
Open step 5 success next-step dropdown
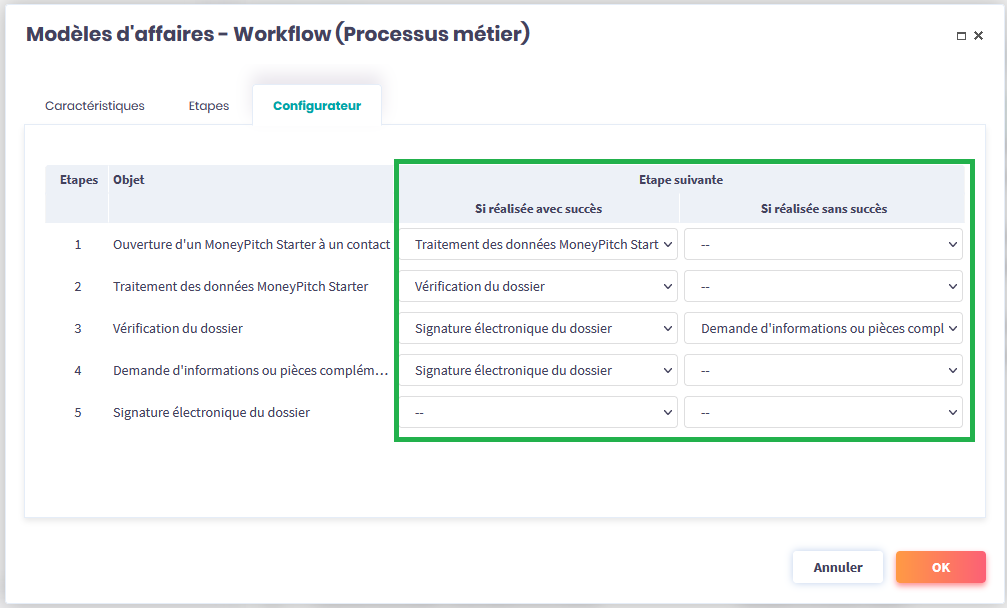[538, 412]
